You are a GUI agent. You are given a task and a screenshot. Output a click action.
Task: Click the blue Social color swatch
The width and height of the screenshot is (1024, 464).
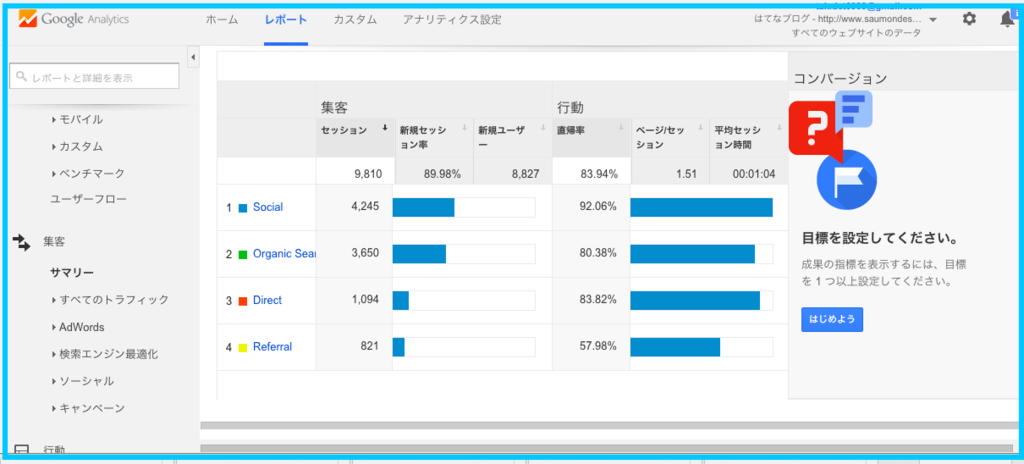point(243,208)
